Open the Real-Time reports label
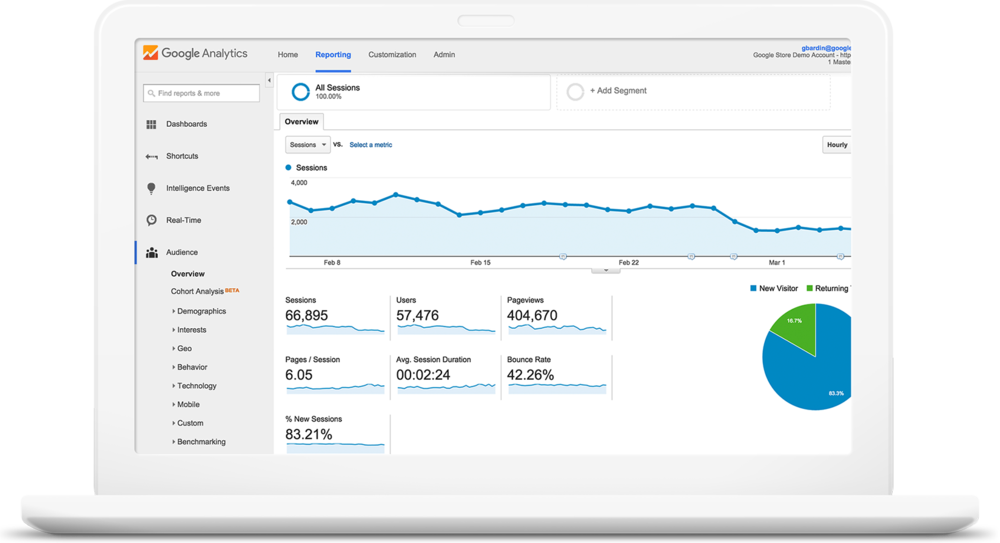Viewport: 1000px width, 543px height. tap(184, 220)
